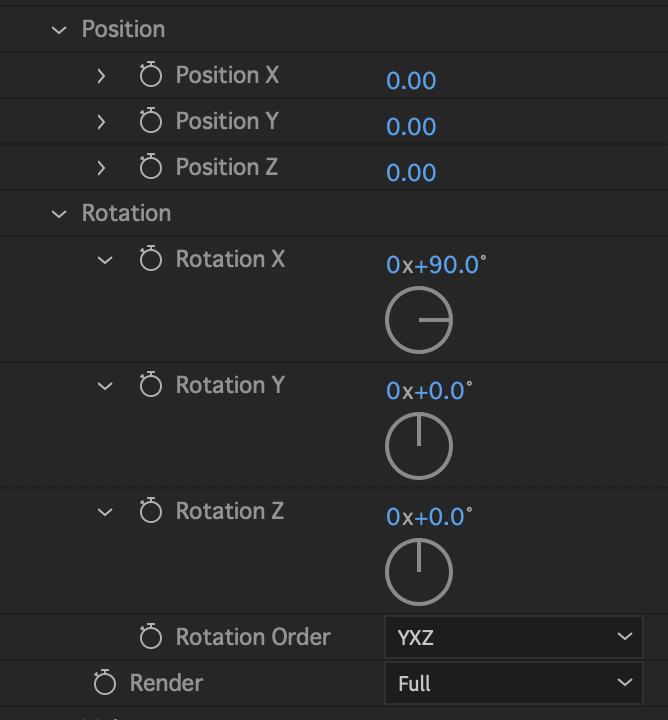The width and height of the screenshot is (668, 720).
Task: Collapse the Rotation group
Action: (x=59, y=214)
